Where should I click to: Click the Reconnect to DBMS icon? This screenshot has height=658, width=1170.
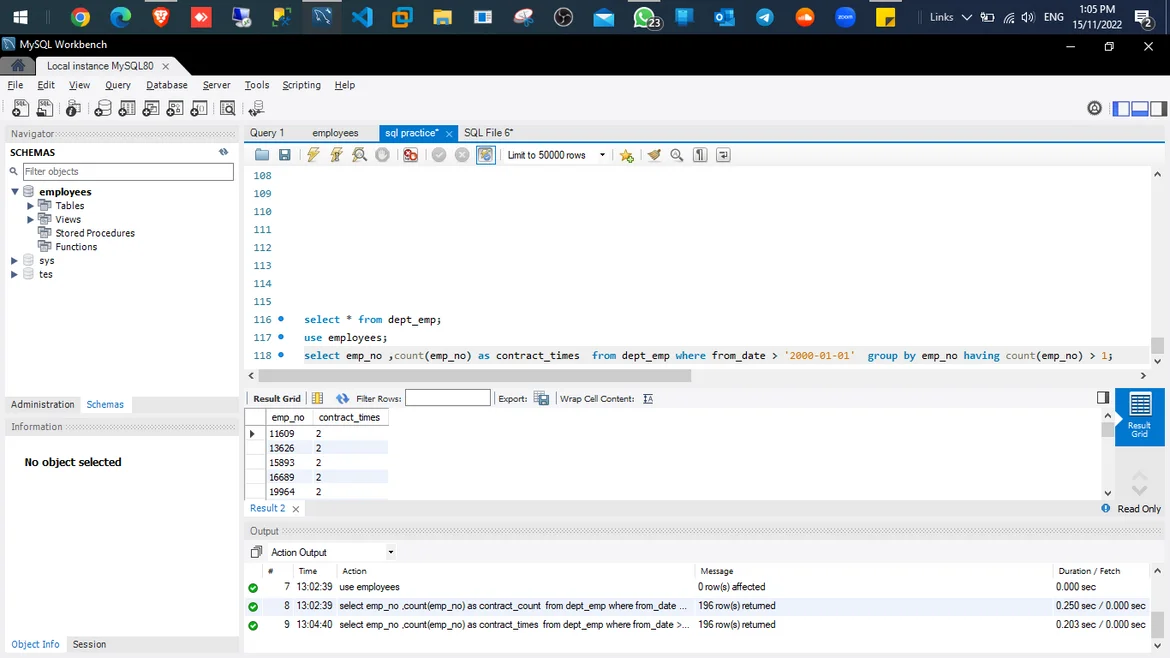256,109
